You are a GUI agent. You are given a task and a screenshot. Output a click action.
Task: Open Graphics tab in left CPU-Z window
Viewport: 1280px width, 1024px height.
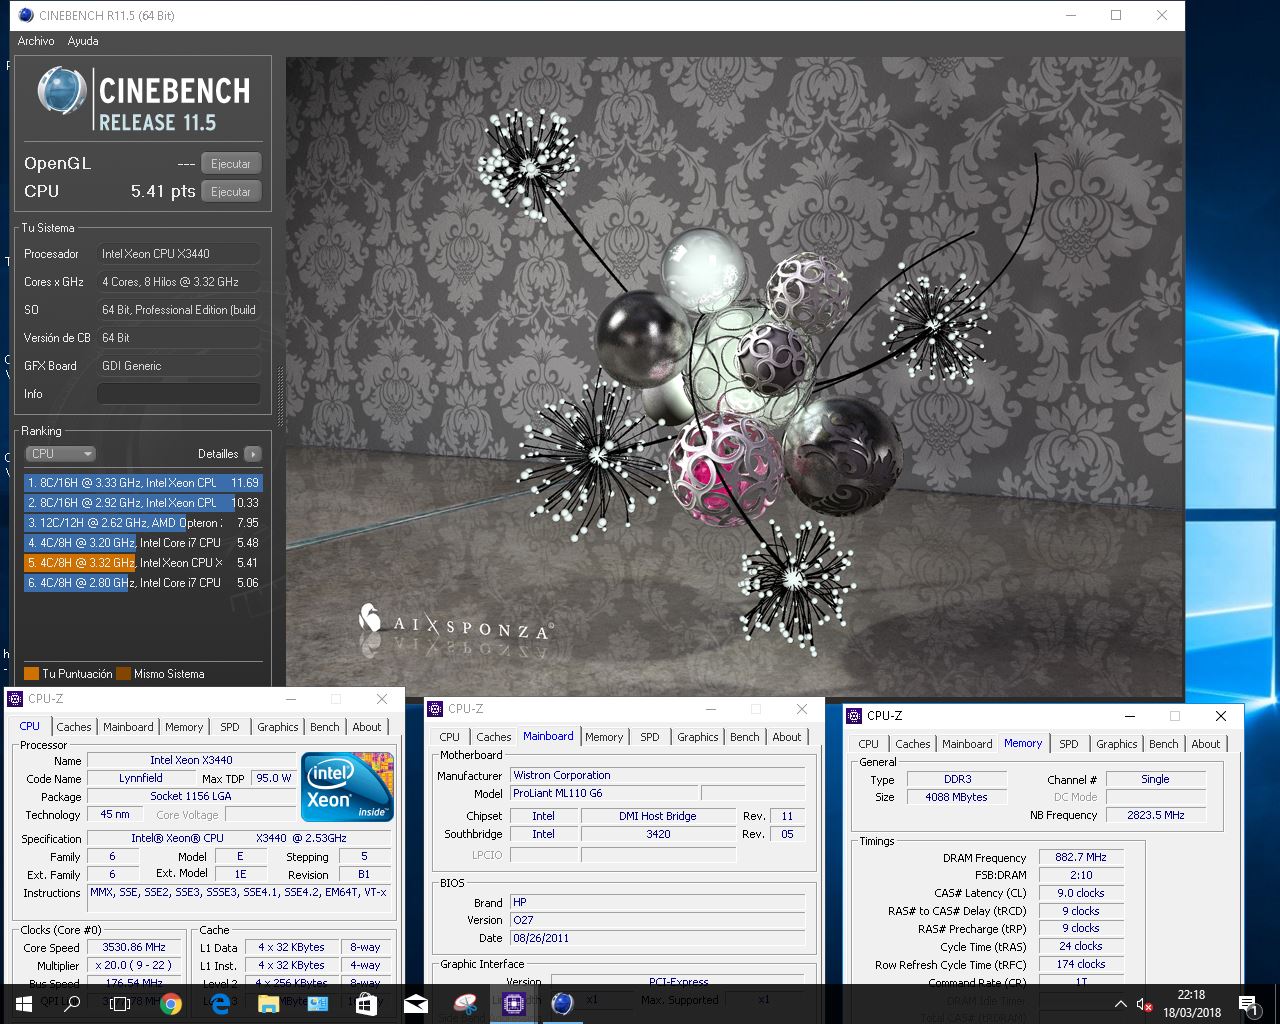(278, 727)
